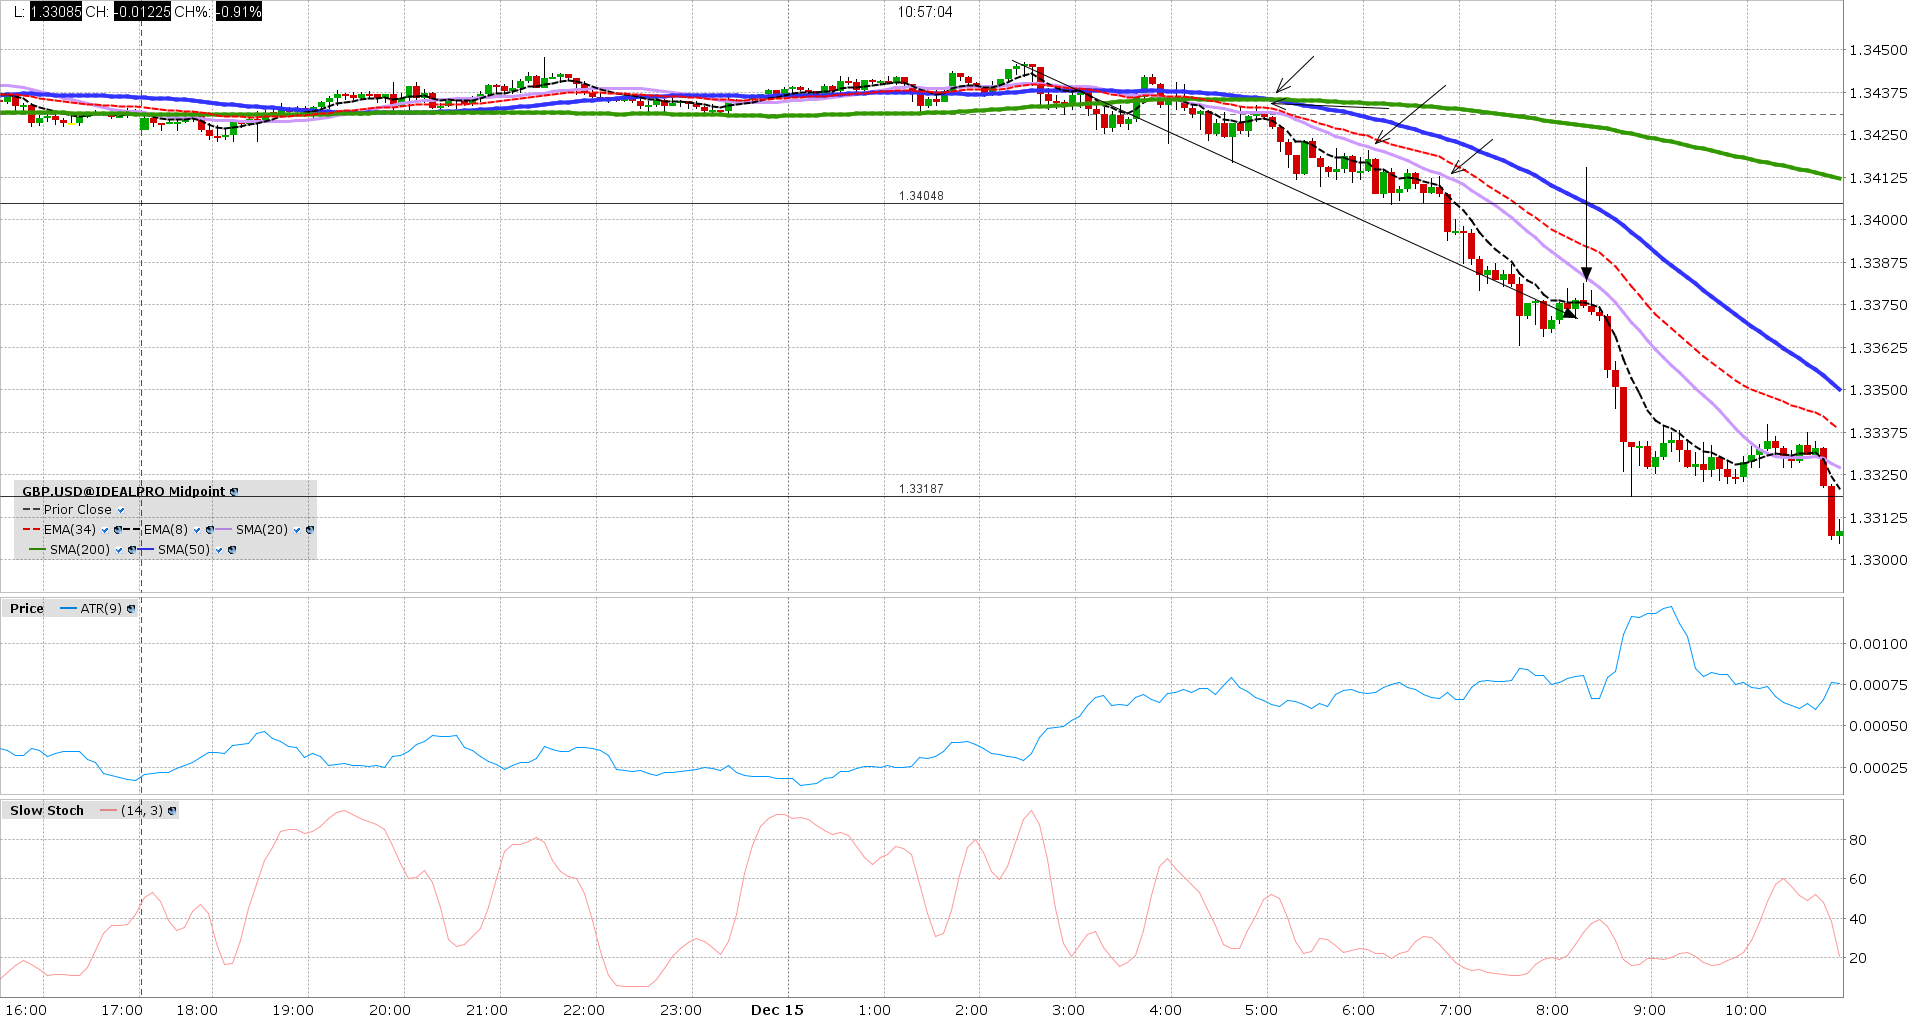Open settings icon beside GBP.USD@IDEALPRO Midpoint
The width and height of the screenshot is (1916, 1025).
tap(234, 492)
